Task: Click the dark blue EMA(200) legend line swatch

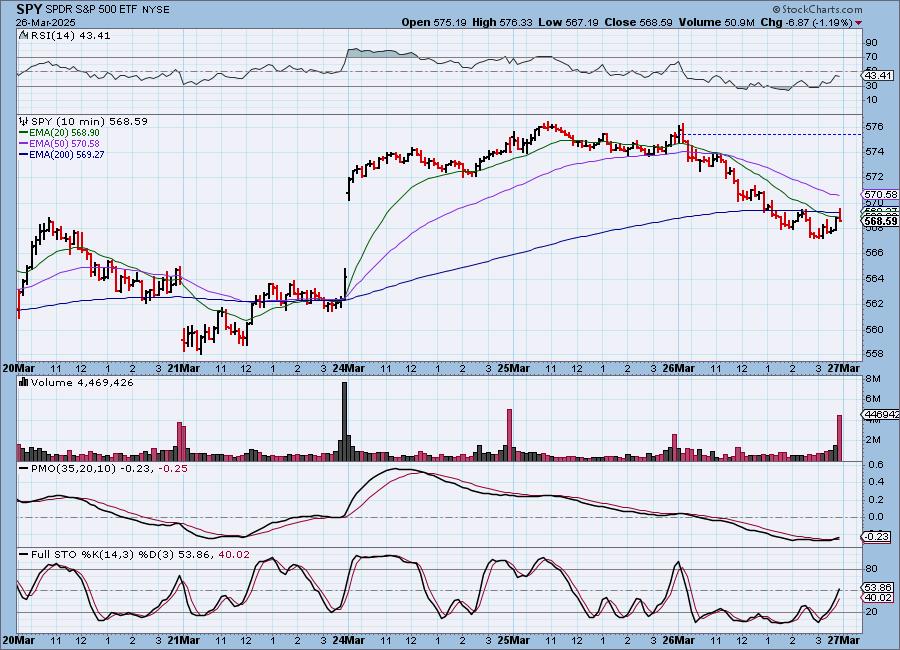Action: tap(24, 154)
